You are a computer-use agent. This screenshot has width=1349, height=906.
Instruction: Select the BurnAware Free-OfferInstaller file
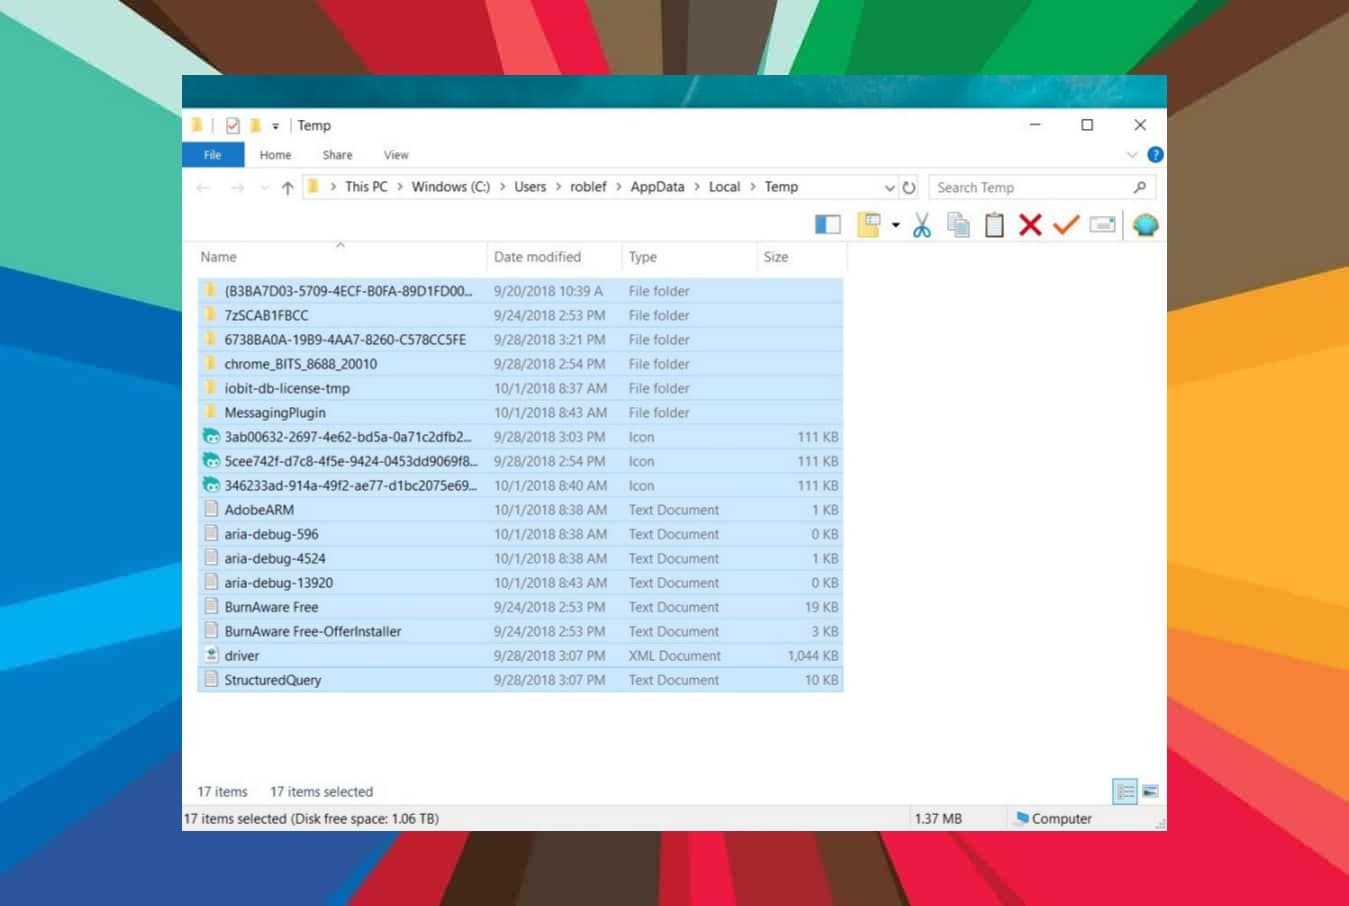pyautogui.click(x=520, y=631)
